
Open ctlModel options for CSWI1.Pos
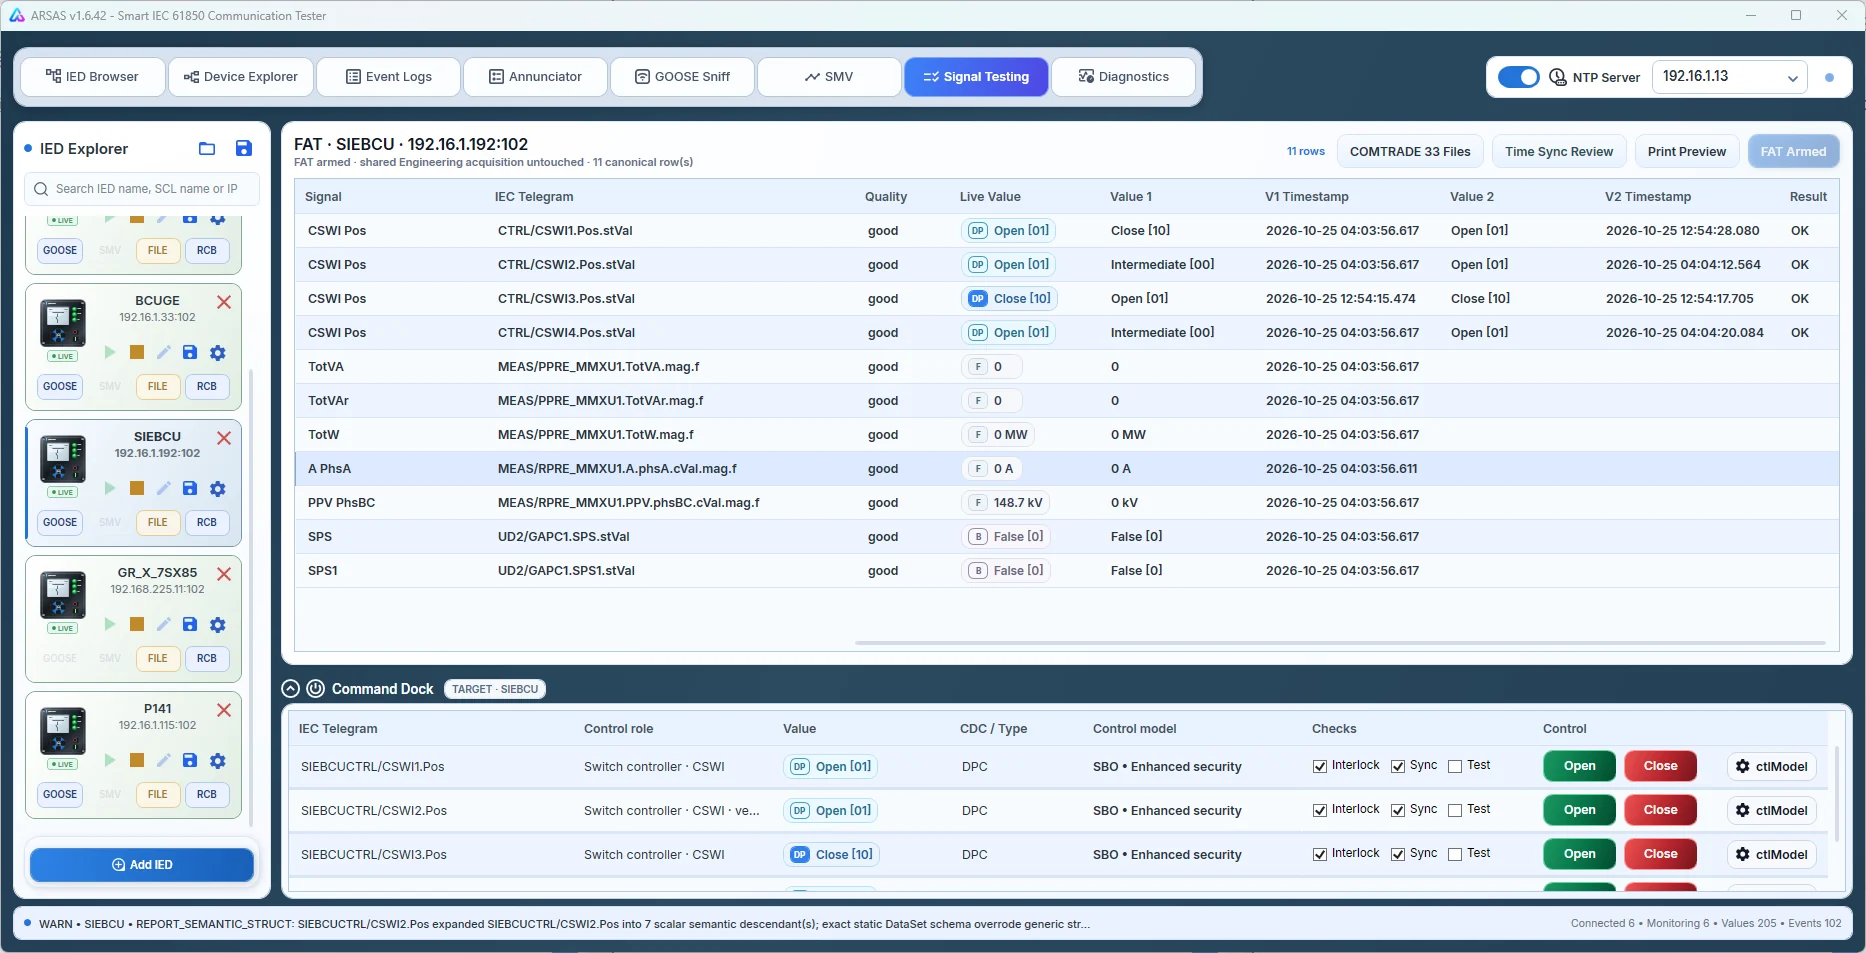[1772, 766]
